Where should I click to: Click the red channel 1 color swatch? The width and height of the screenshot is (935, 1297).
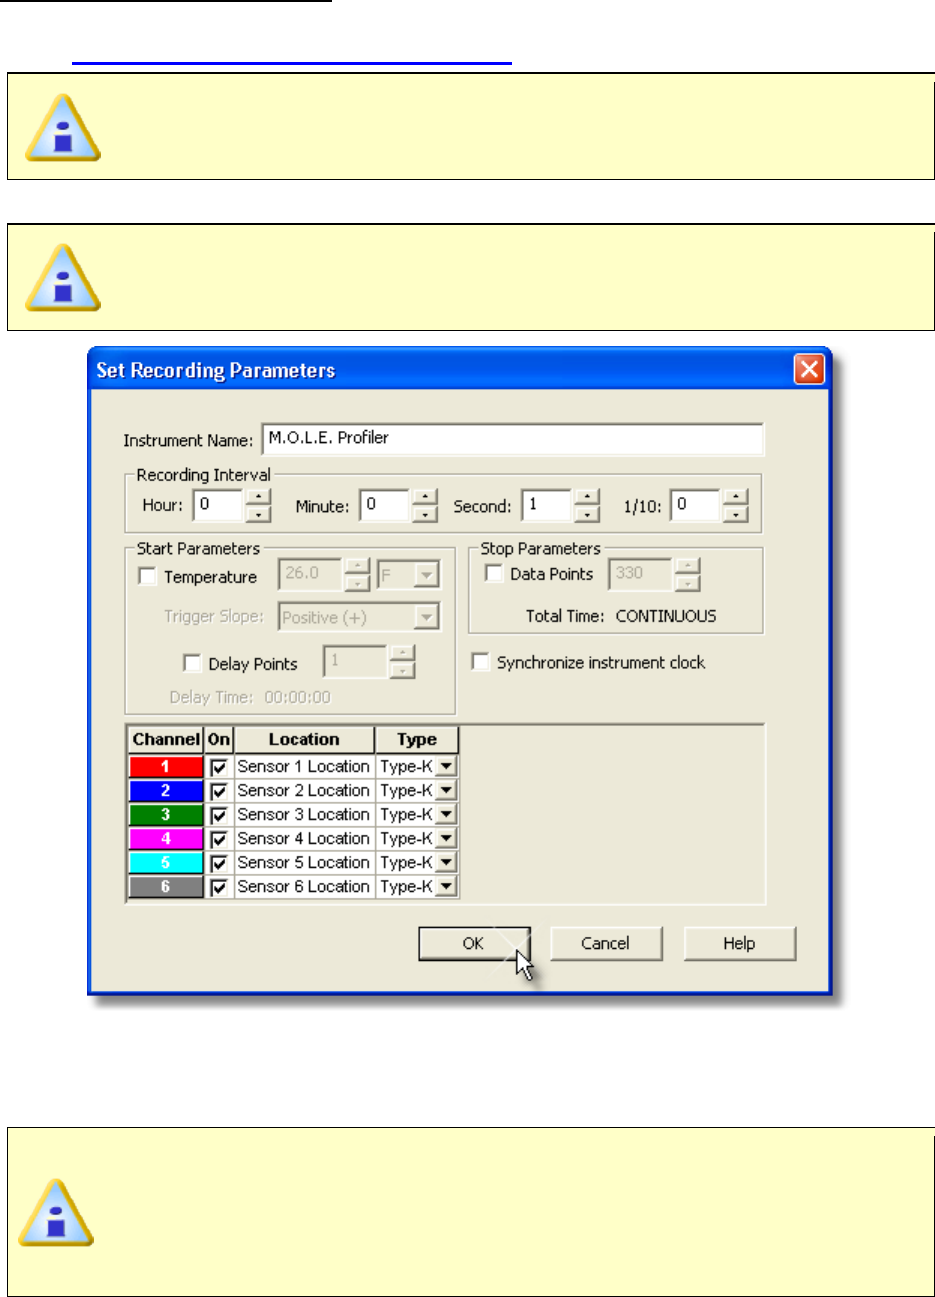click(166, 767)
